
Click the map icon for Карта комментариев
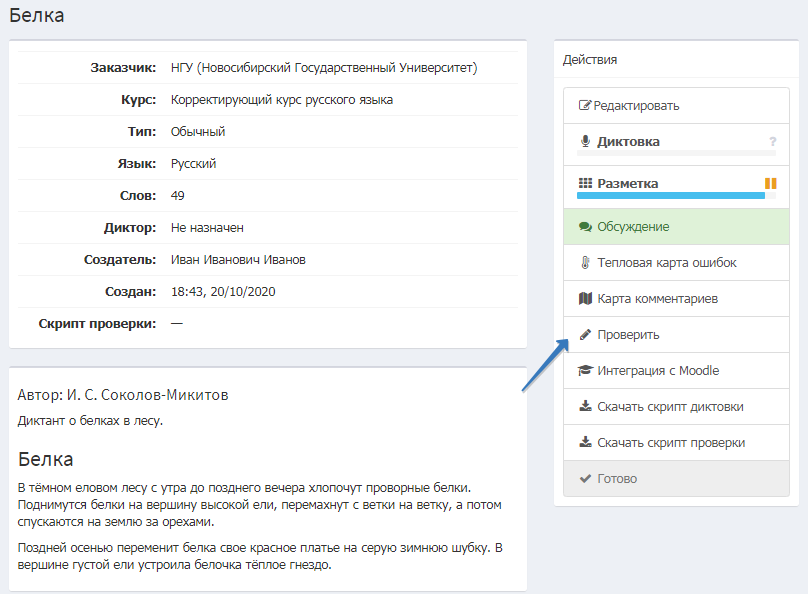(x=585, y=299)
